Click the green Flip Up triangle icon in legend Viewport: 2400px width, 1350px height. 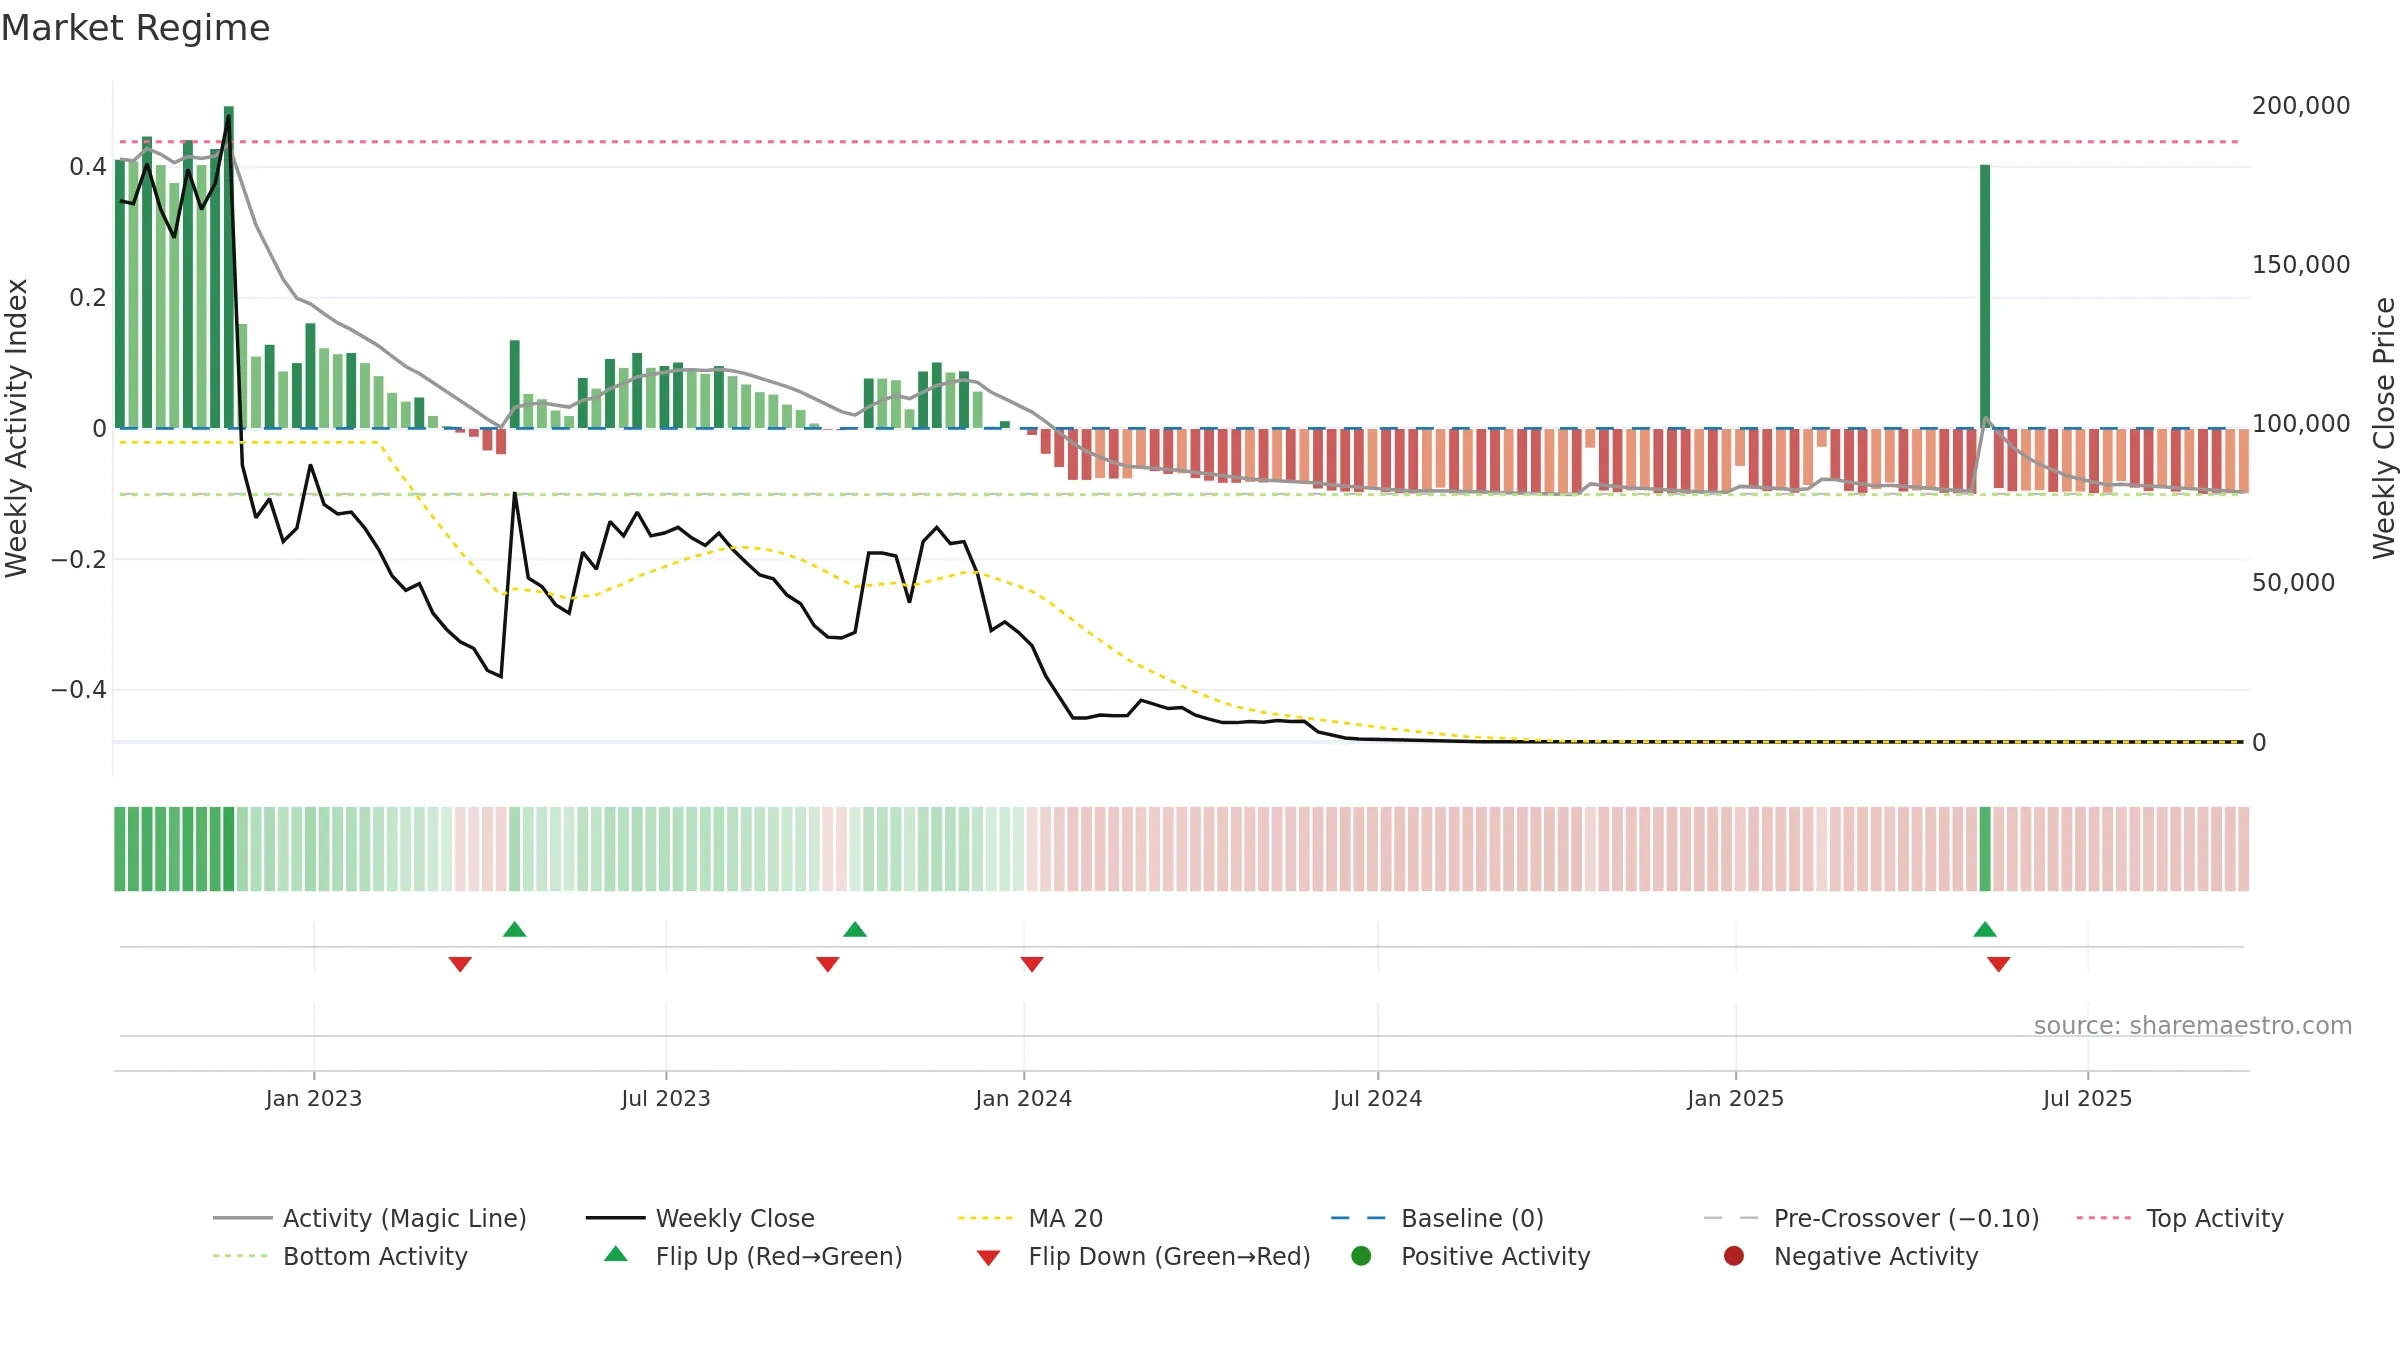coord(616,1254)
